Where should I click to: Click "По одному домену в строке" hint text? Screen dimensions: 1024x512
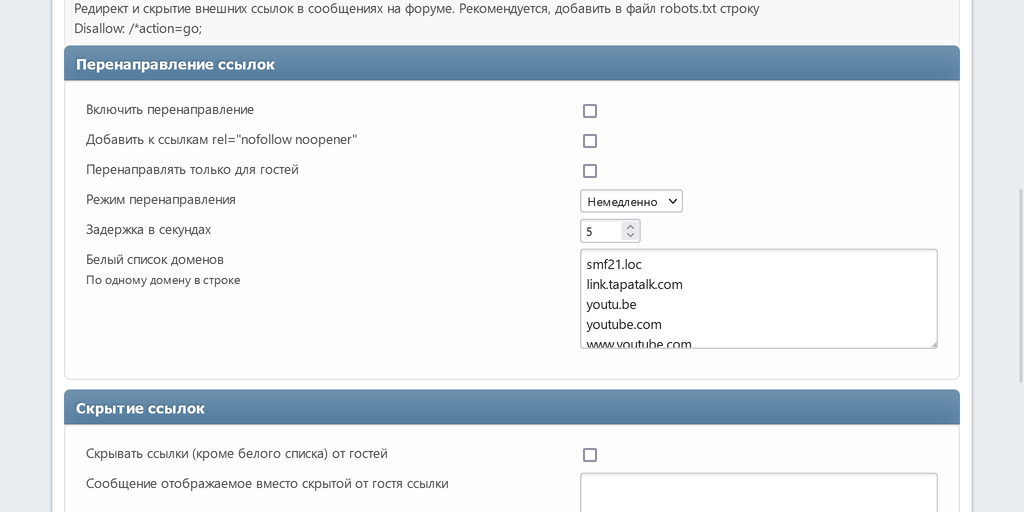click(x=163, y=280)
